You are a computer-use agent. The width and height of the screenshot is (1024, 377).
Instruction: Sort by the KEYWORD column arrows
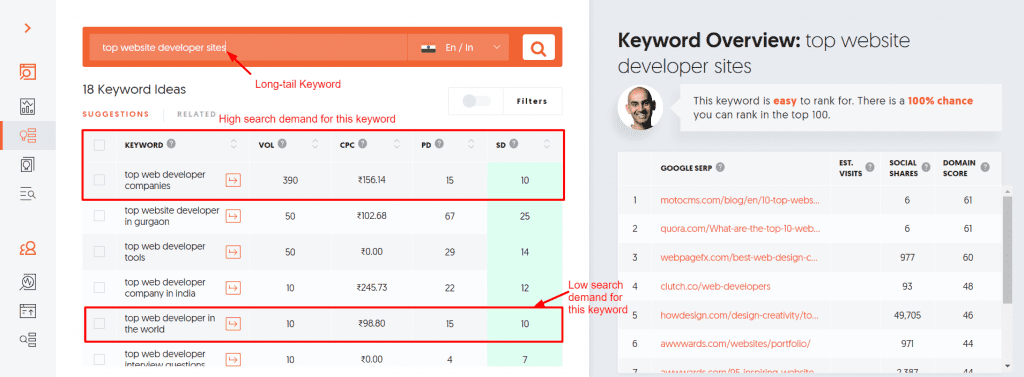[234, 145]
